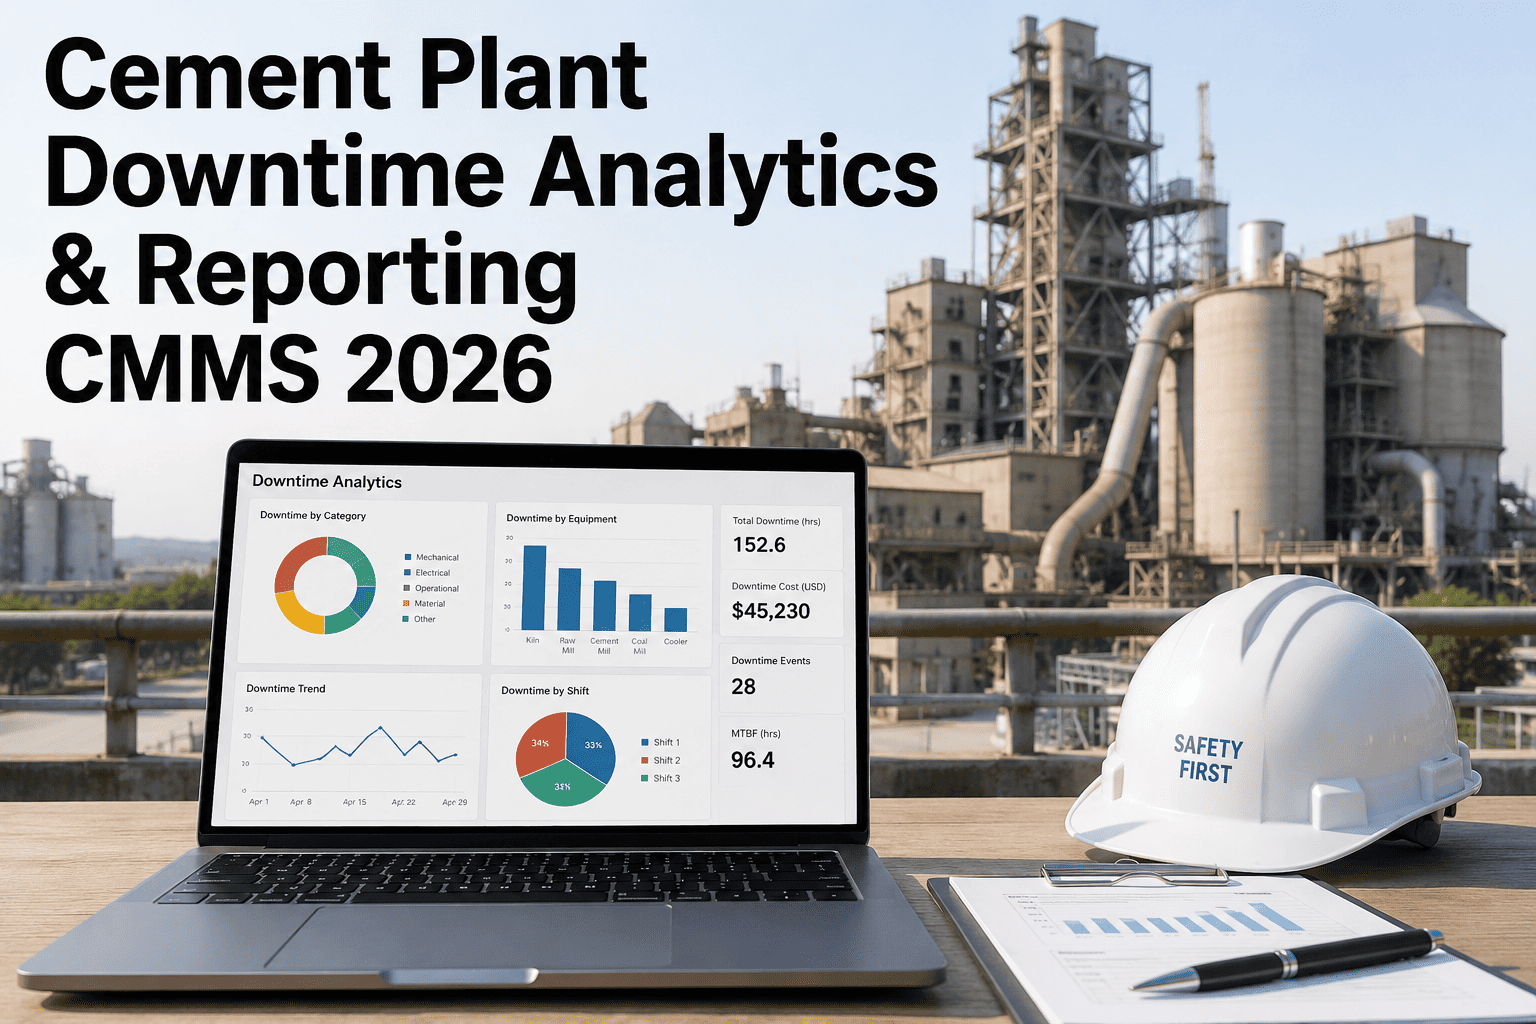Click the 'Downtime Events' label
Viewport: 1536px width, 1024px height.
(771, 661)
